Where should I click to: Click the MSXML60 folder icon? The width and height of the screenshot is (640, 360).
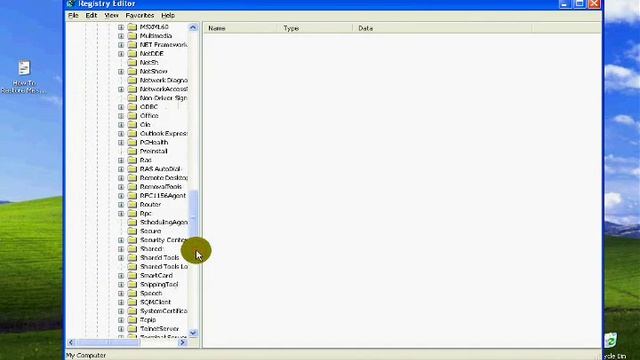tap(132, 27)
